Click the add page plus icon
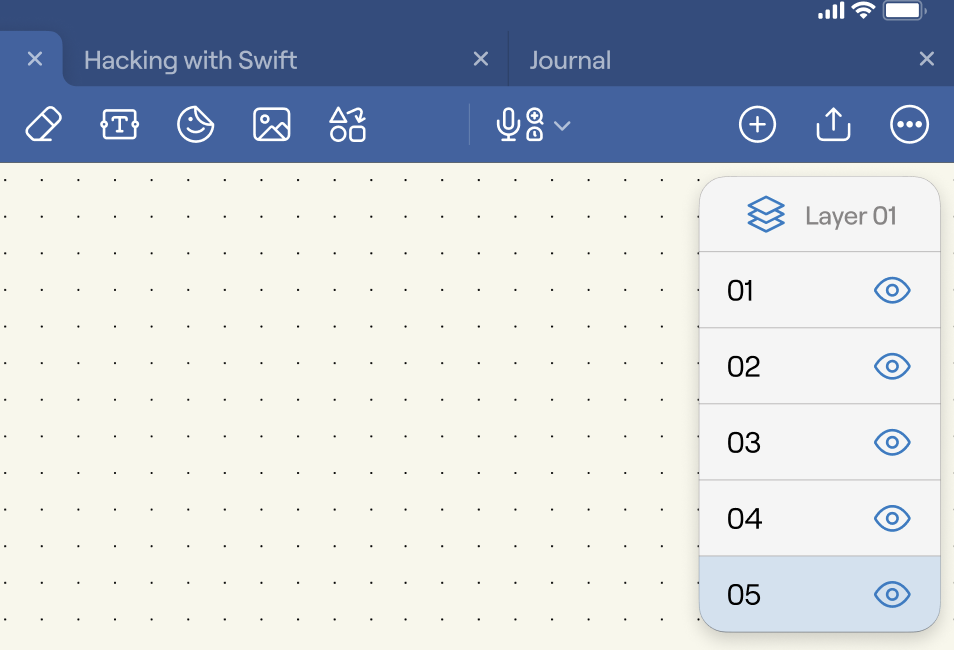The height and width of the screenshot is (650, 954). tap(757, 124)
